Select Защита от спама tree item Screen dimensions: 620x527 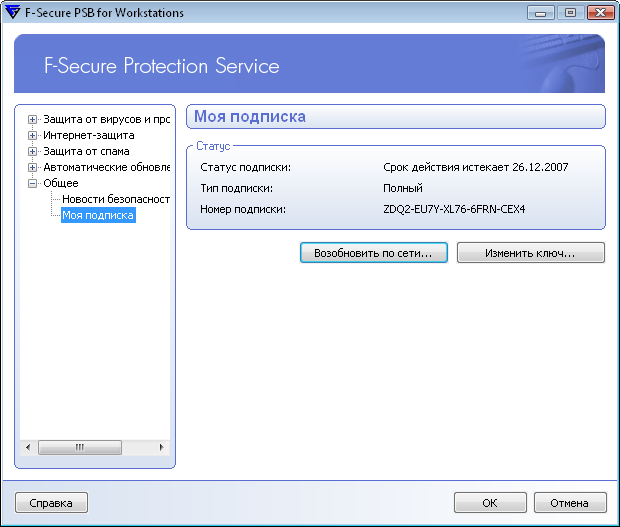click(x=86, y=151)
